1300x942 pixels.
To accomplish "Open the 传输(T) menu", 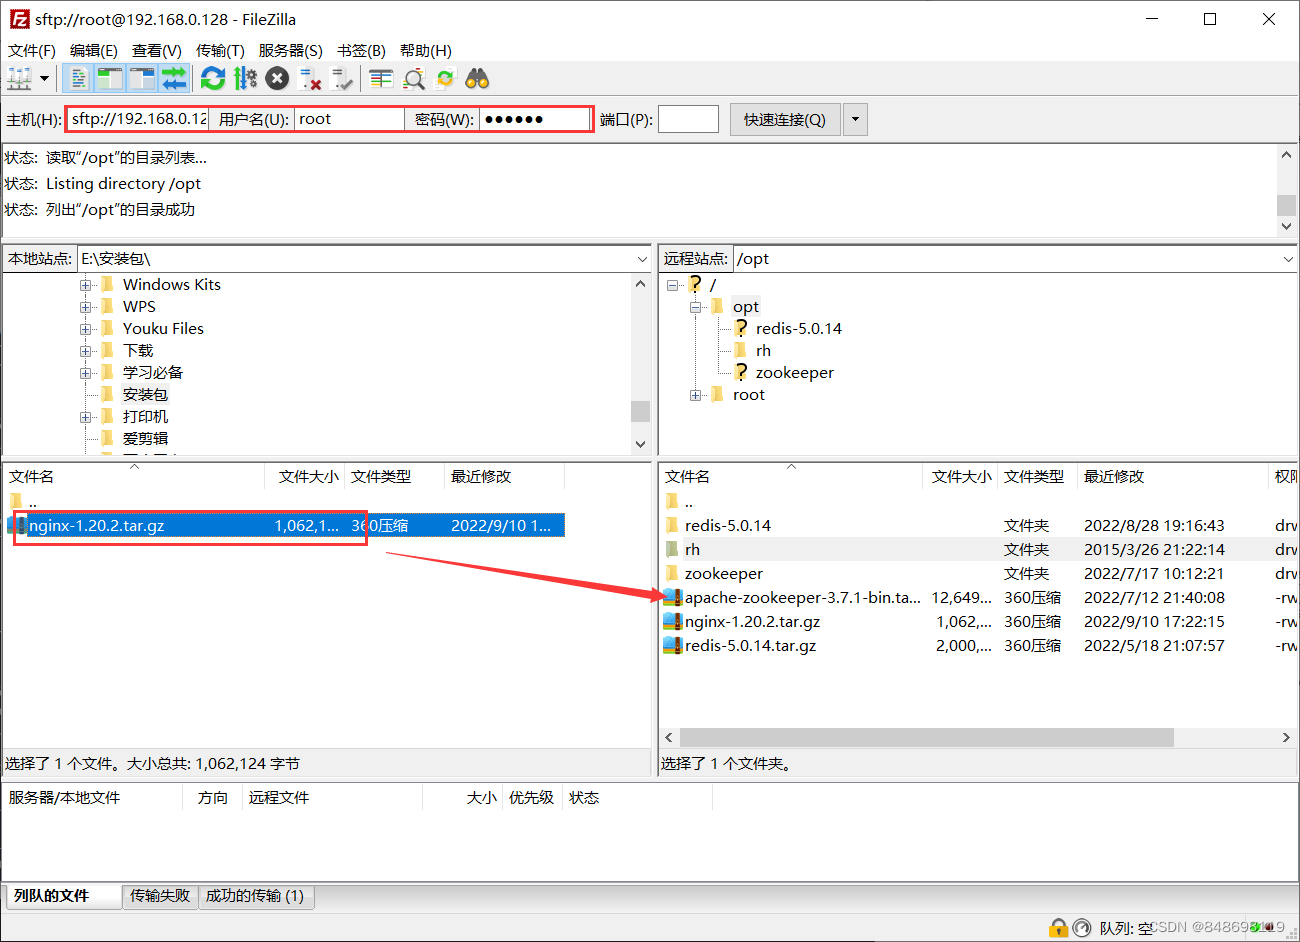I will point(220,50).
